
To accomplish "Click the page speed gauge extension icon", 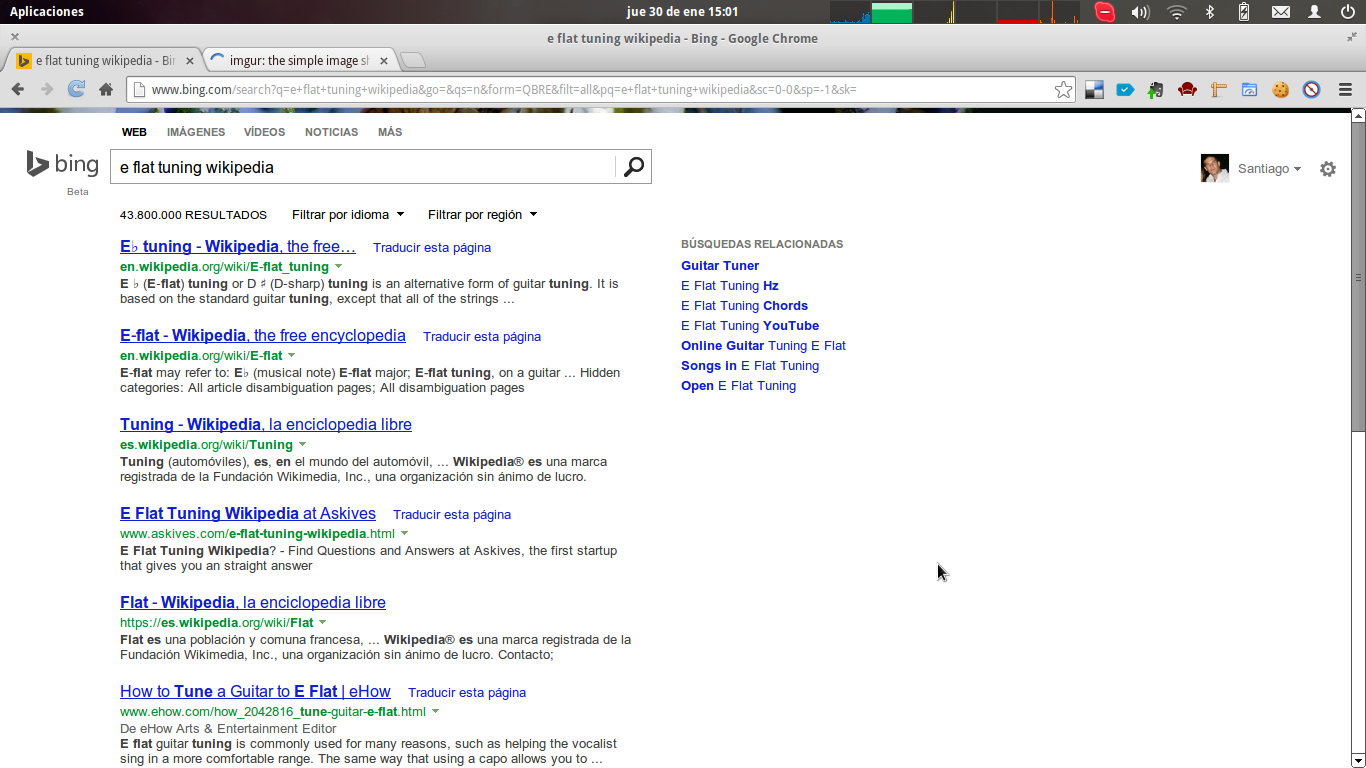I will [x=1249, y=90].
